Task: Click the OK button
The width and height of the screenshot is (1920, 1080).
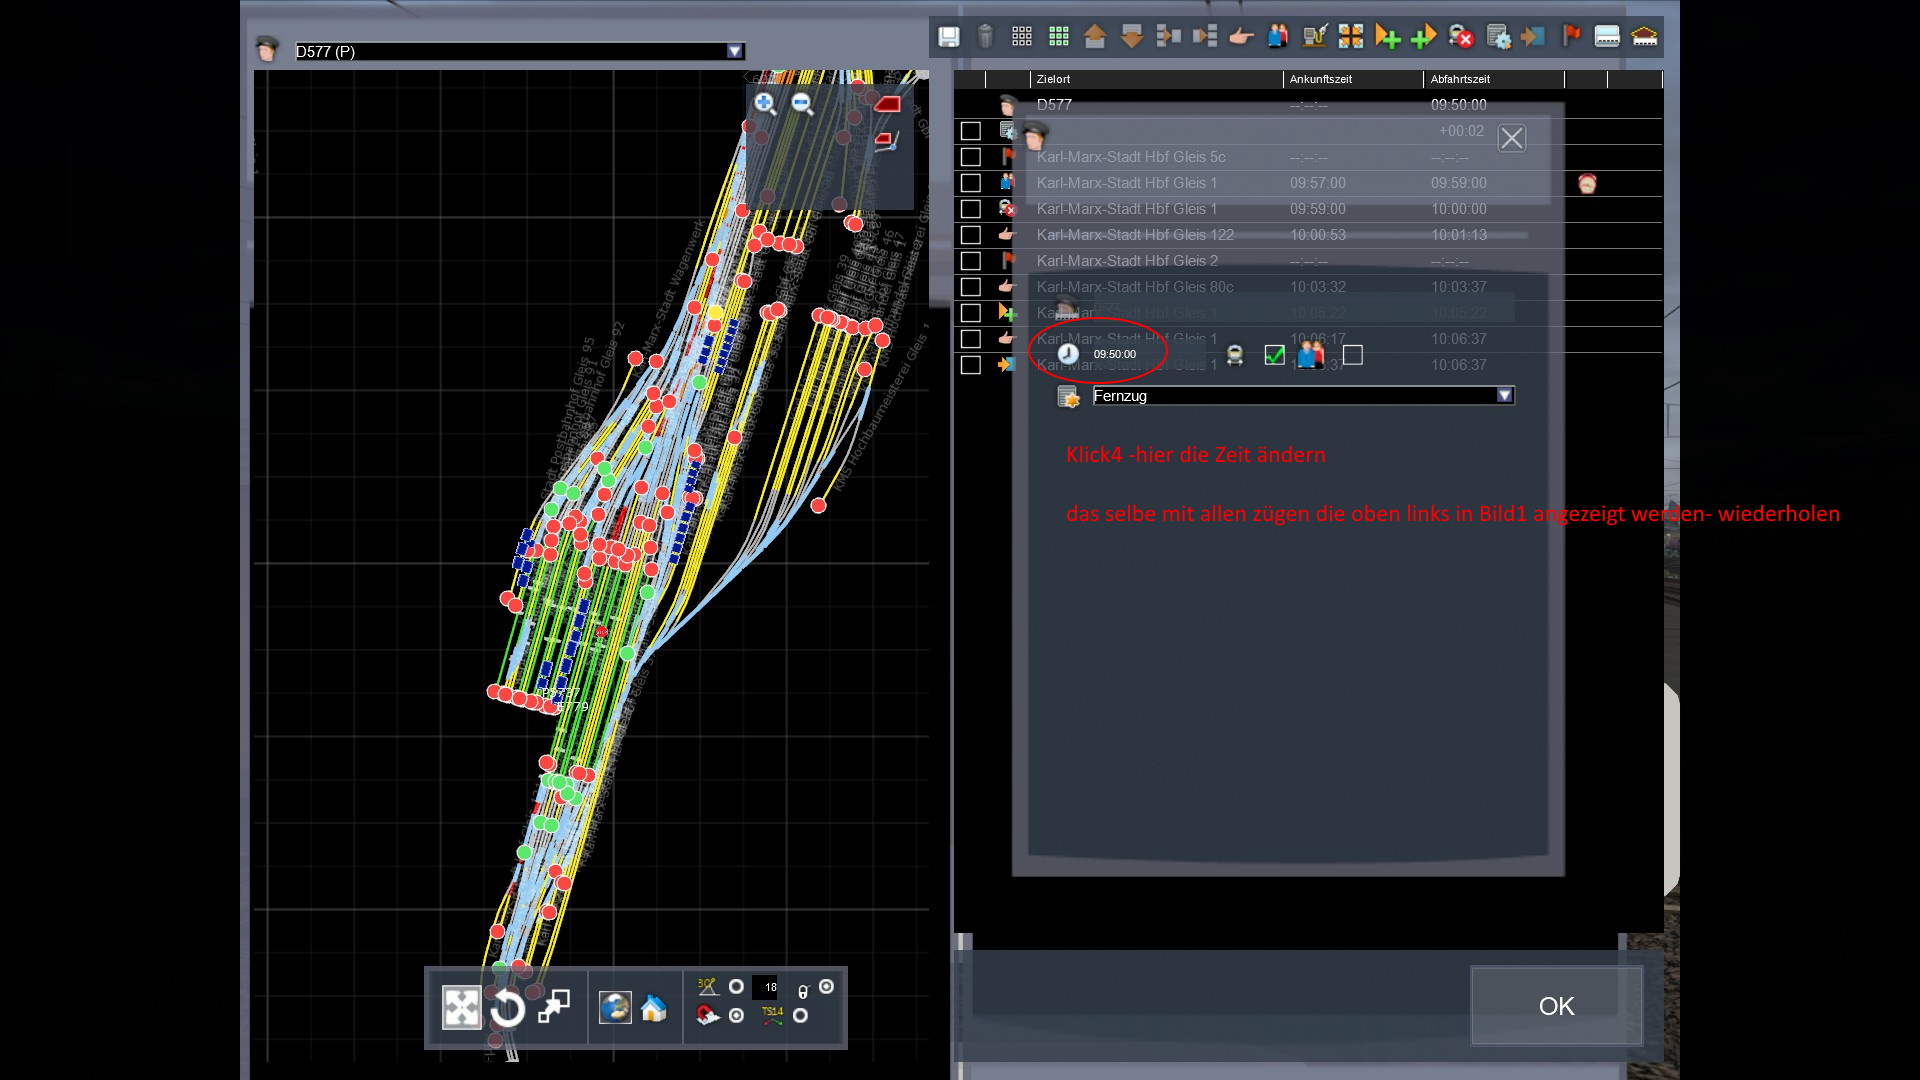Action: click(1556, 1006)
